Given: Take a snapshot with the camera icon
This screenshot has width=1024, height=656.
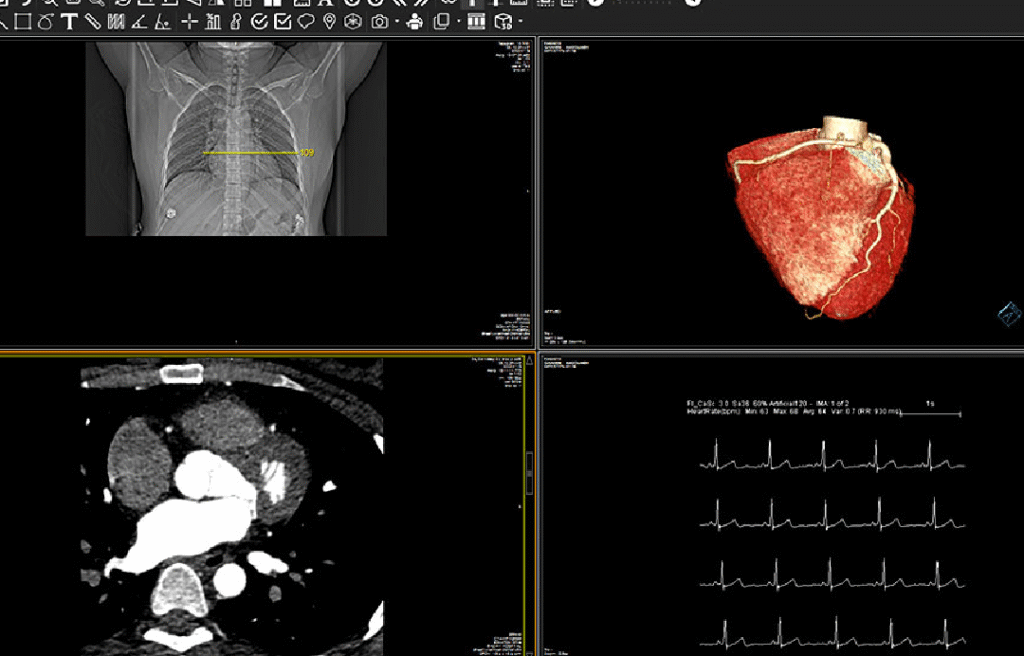Looking at the screenshot, I should pos(379,22).
